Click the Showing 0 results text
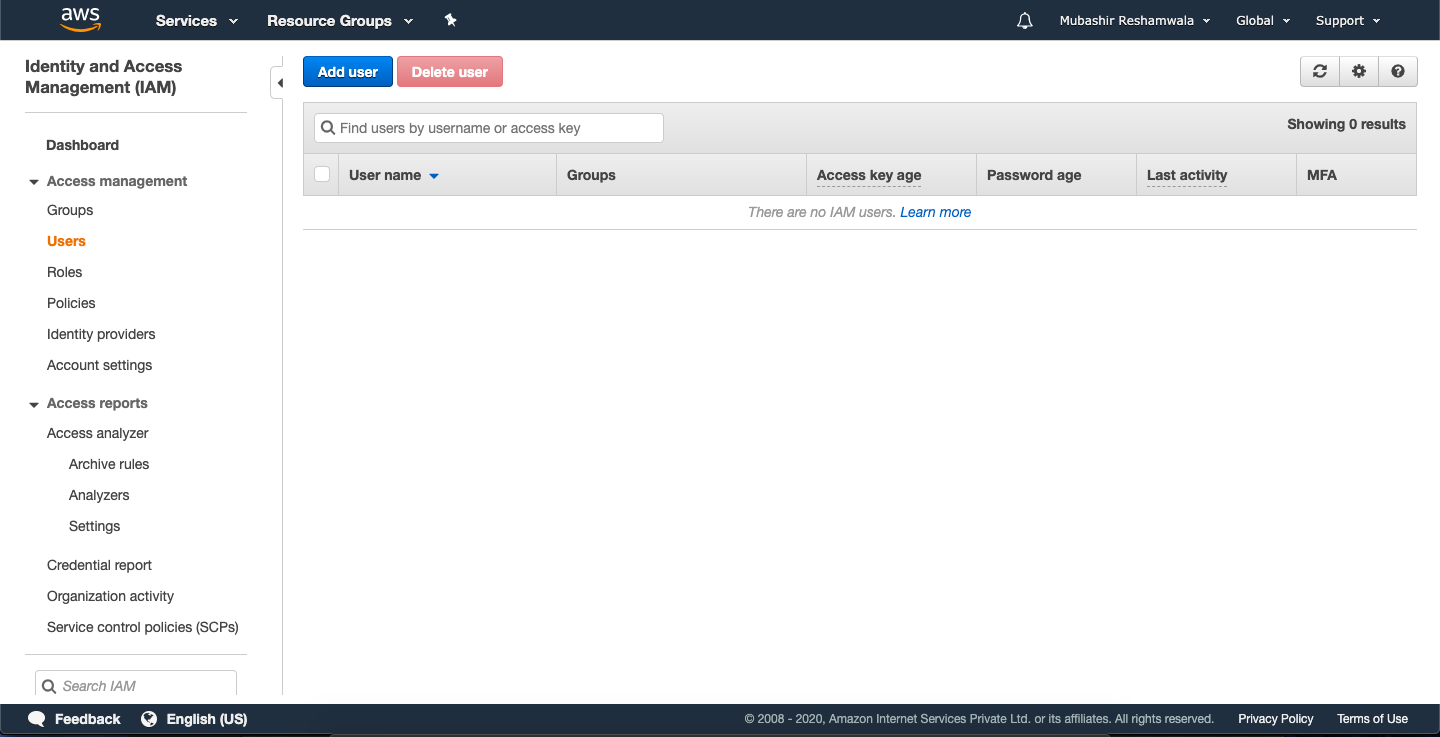1440x737 pixels. click(1346, 124)
